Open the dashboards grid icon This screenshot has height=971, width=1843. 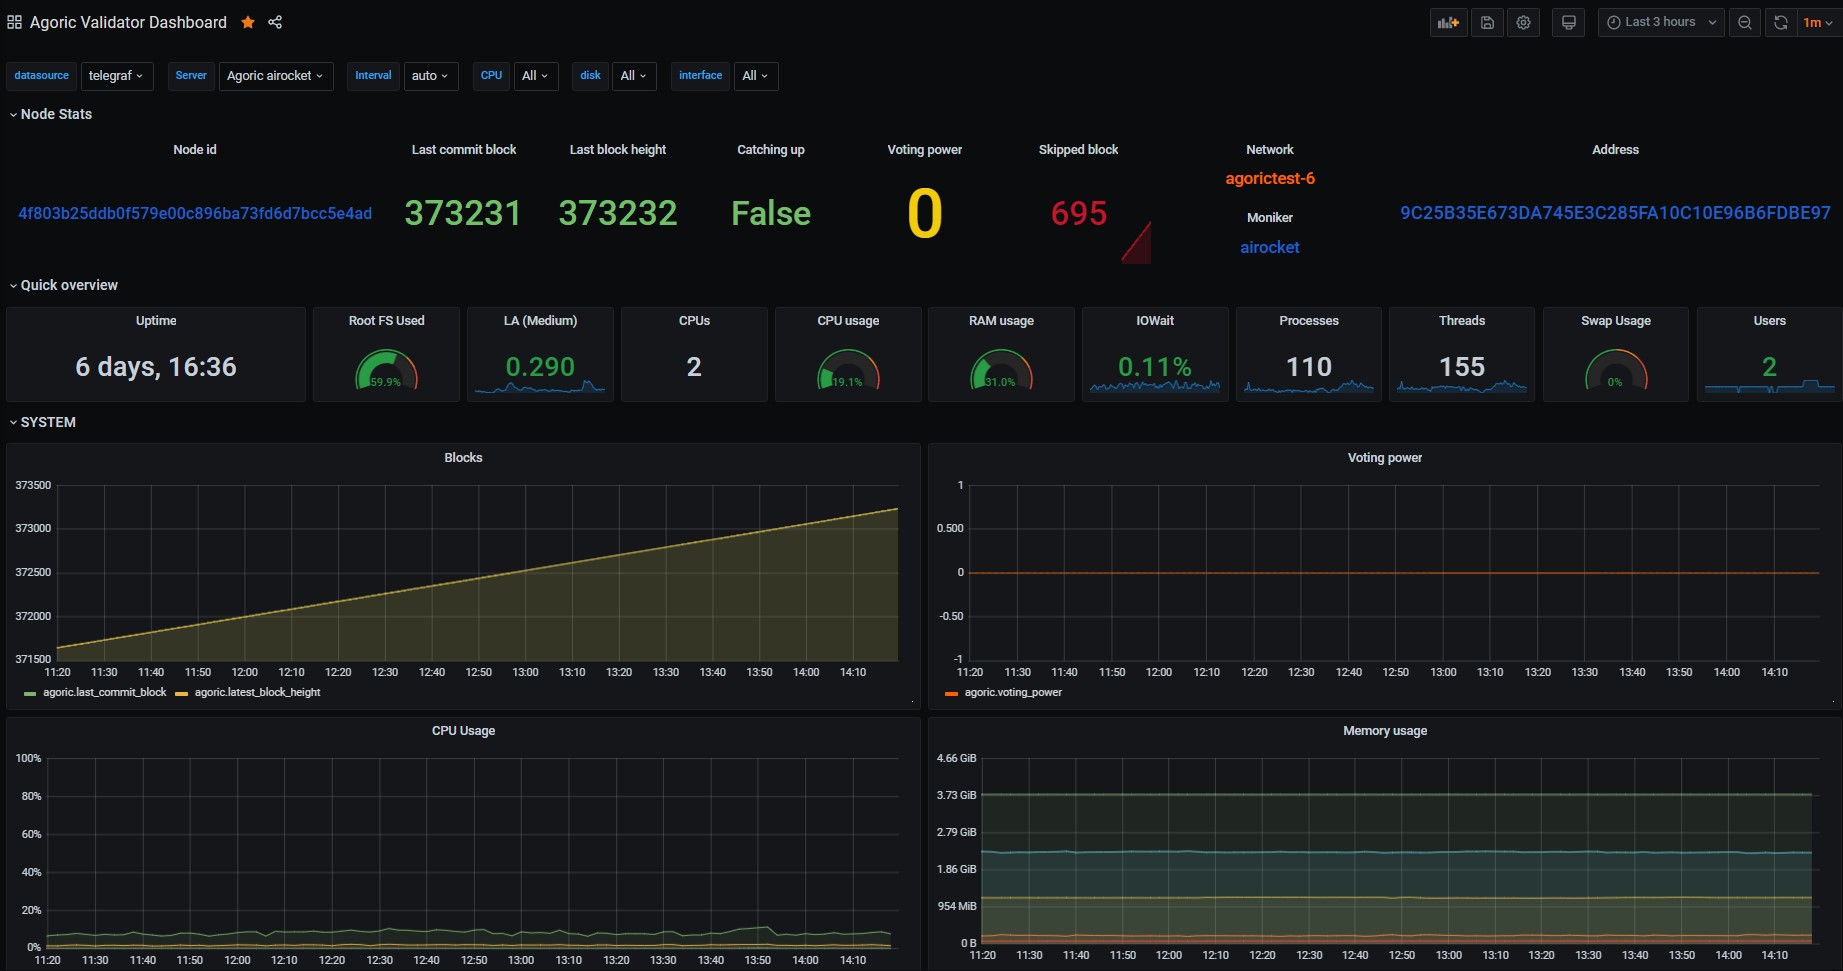[14, 22]
